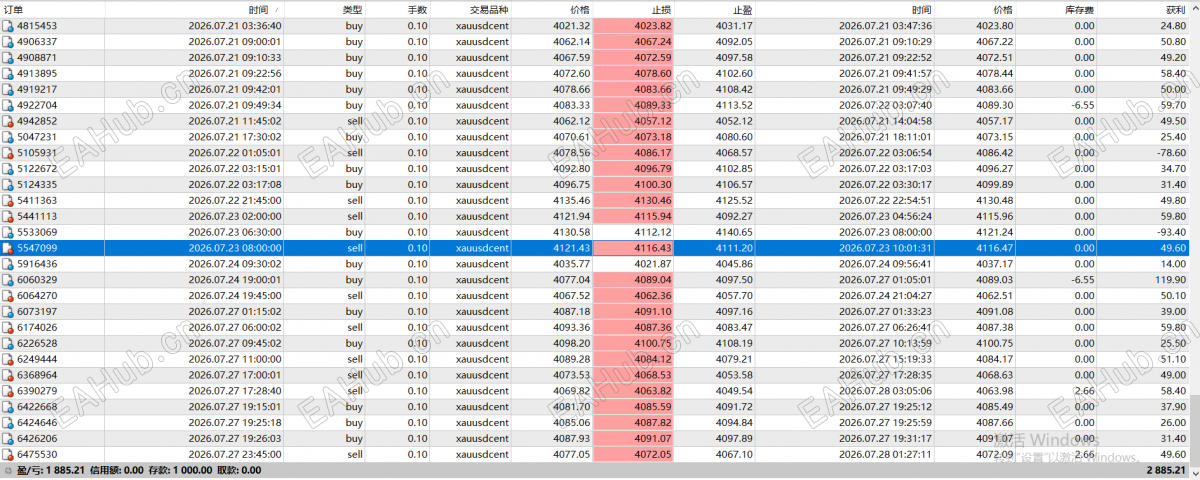This screenshot has height=480, width=1200.
Task: Select the open price 4098.20
Action: pos(570,343)
